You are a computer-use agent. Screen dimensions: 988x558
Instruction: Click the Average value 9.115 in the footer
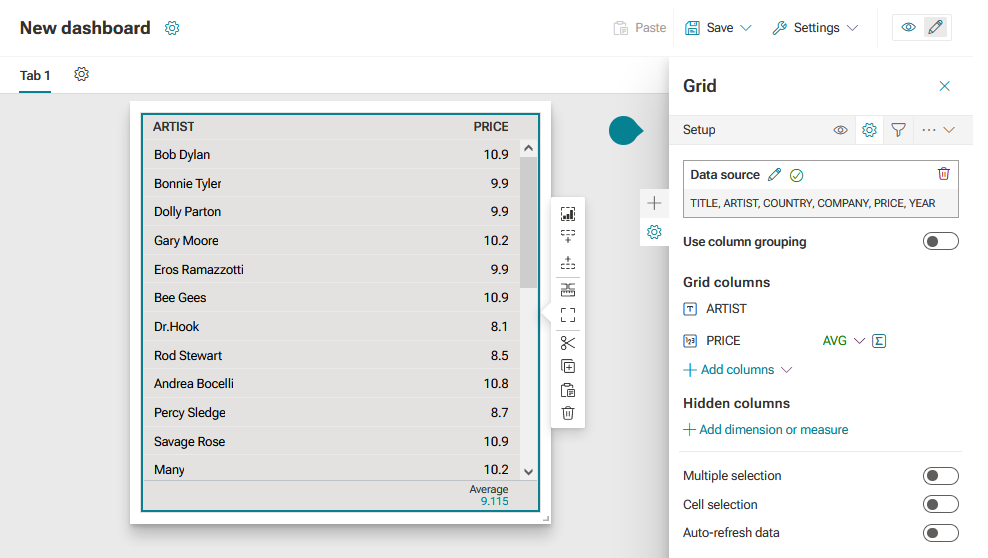[x=495, y=501]
